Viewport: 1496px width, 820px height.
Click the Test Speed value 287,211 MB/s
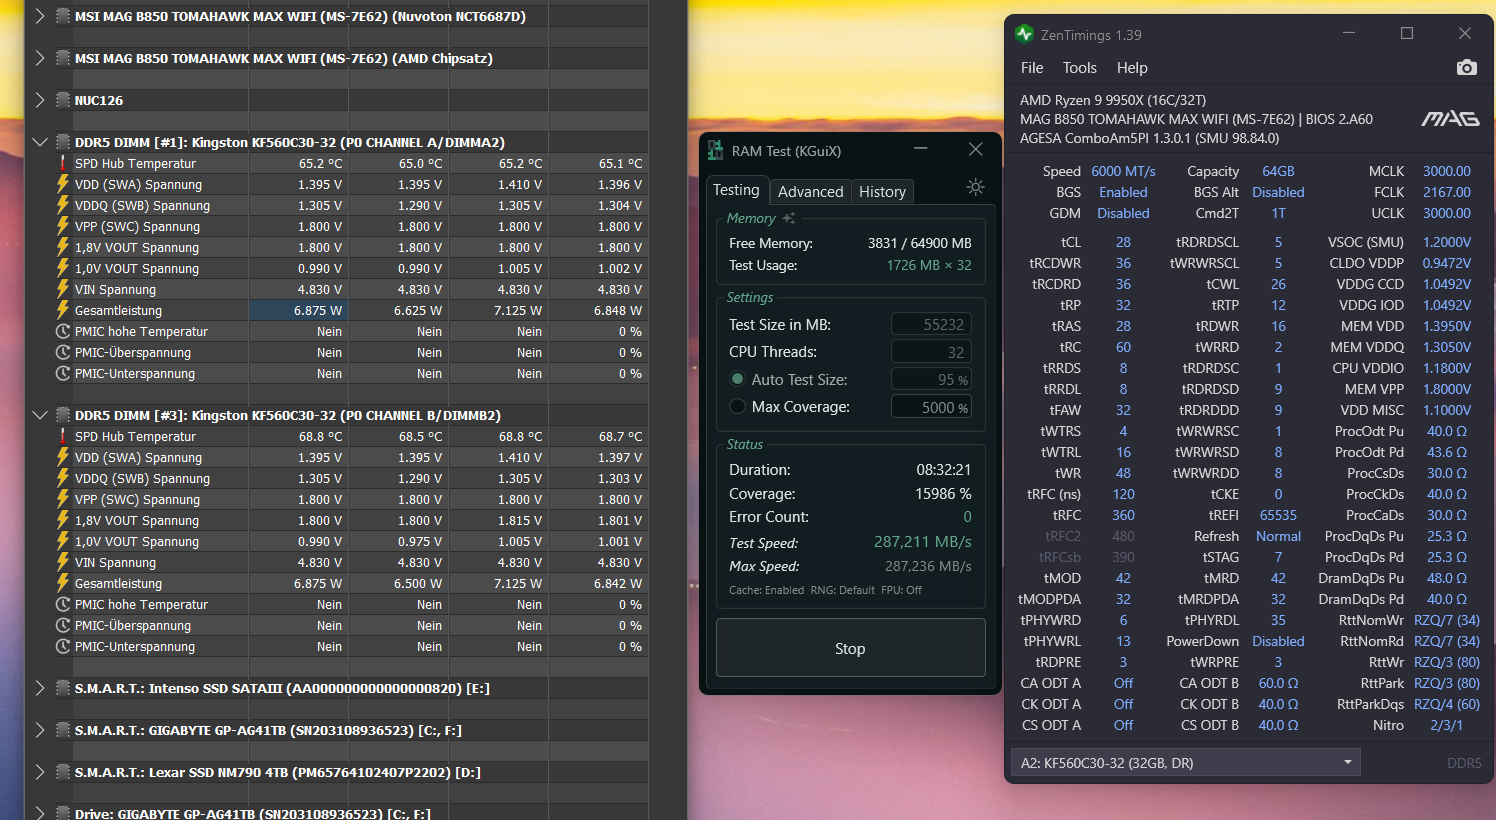pyautogui.click(x=922, y=541)
